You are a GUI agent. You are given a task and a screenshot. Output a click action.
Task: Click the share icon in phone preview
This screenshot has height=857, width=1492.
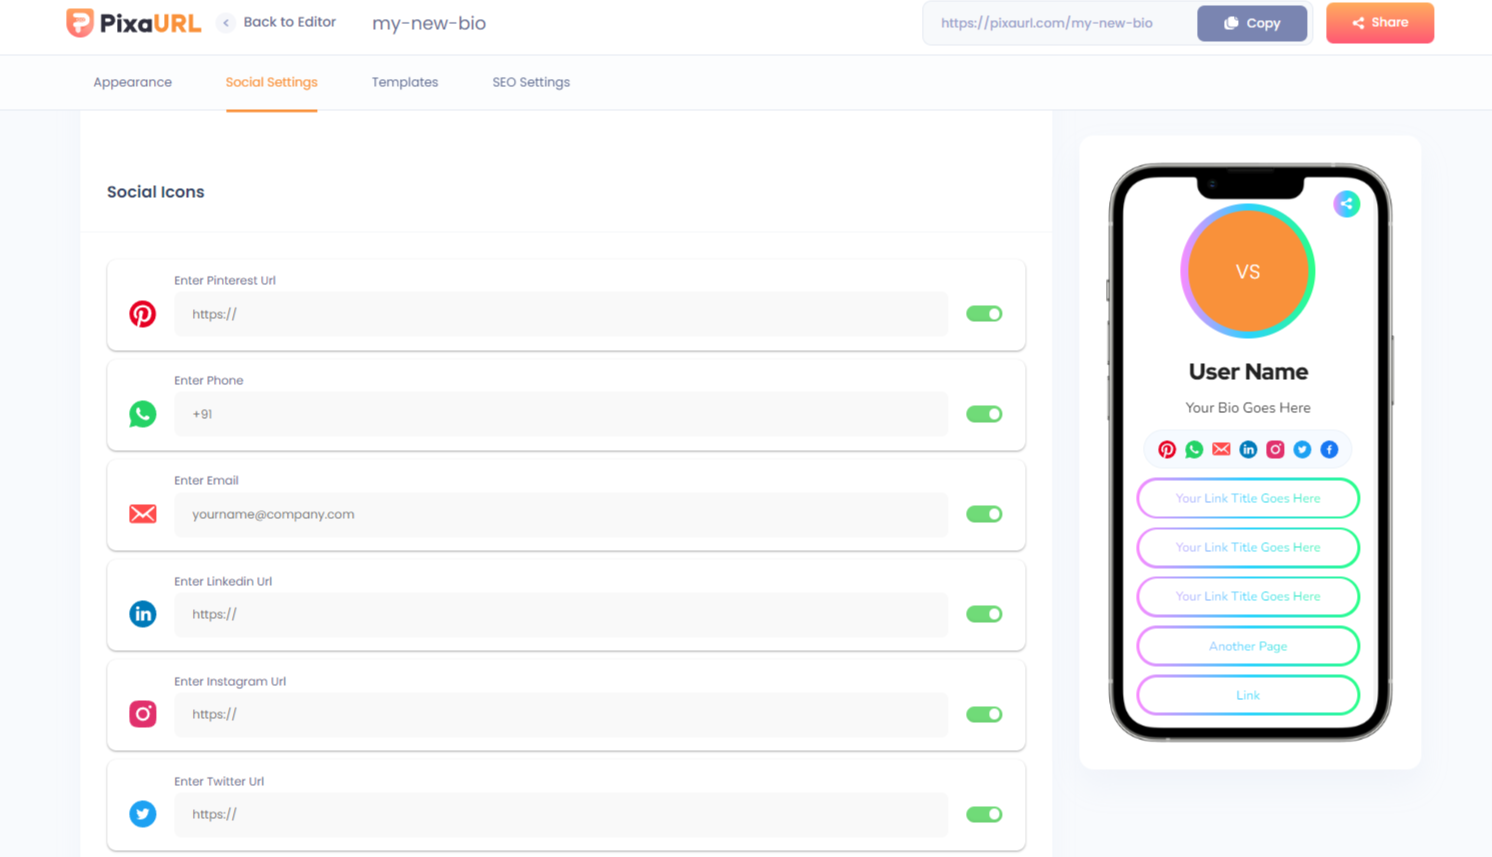[1346, 204]
